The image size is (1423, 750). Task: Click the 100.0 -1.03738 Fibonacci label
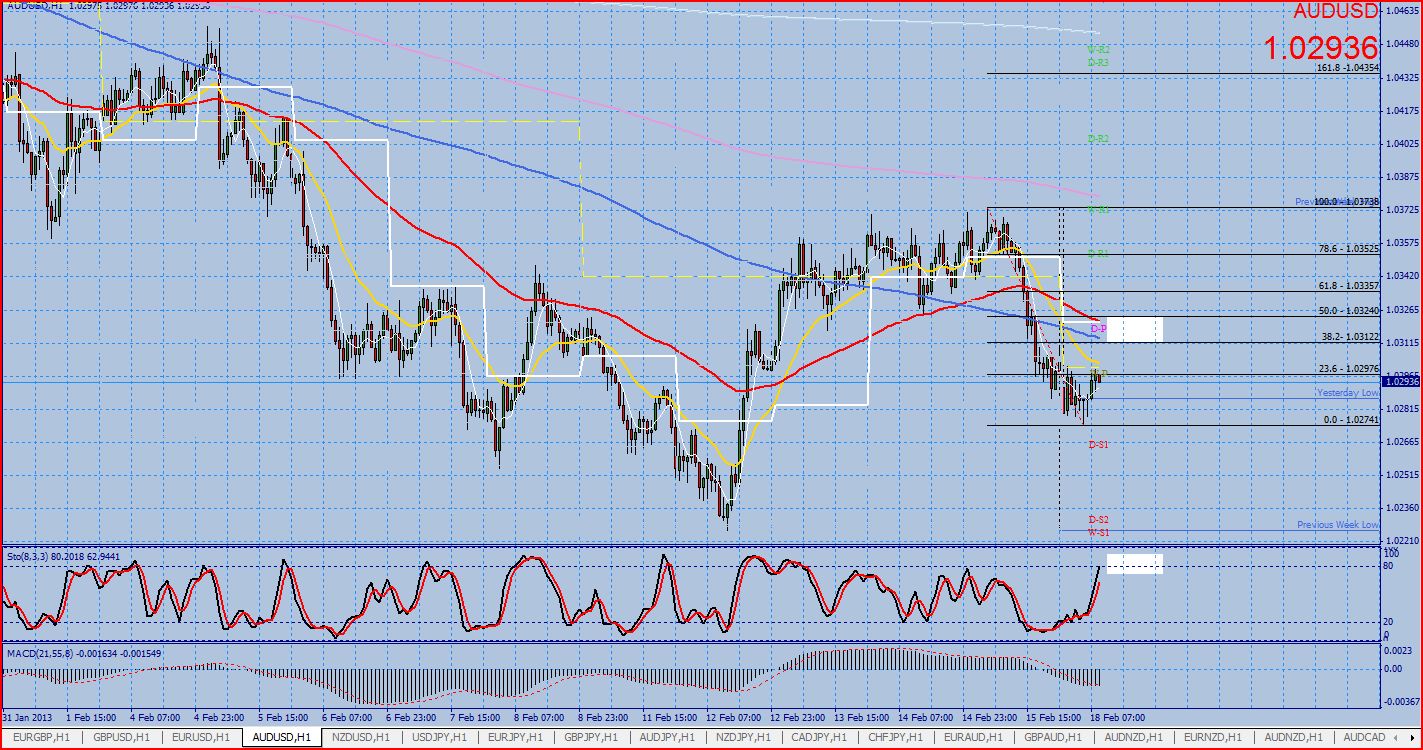pos(1349,202)
